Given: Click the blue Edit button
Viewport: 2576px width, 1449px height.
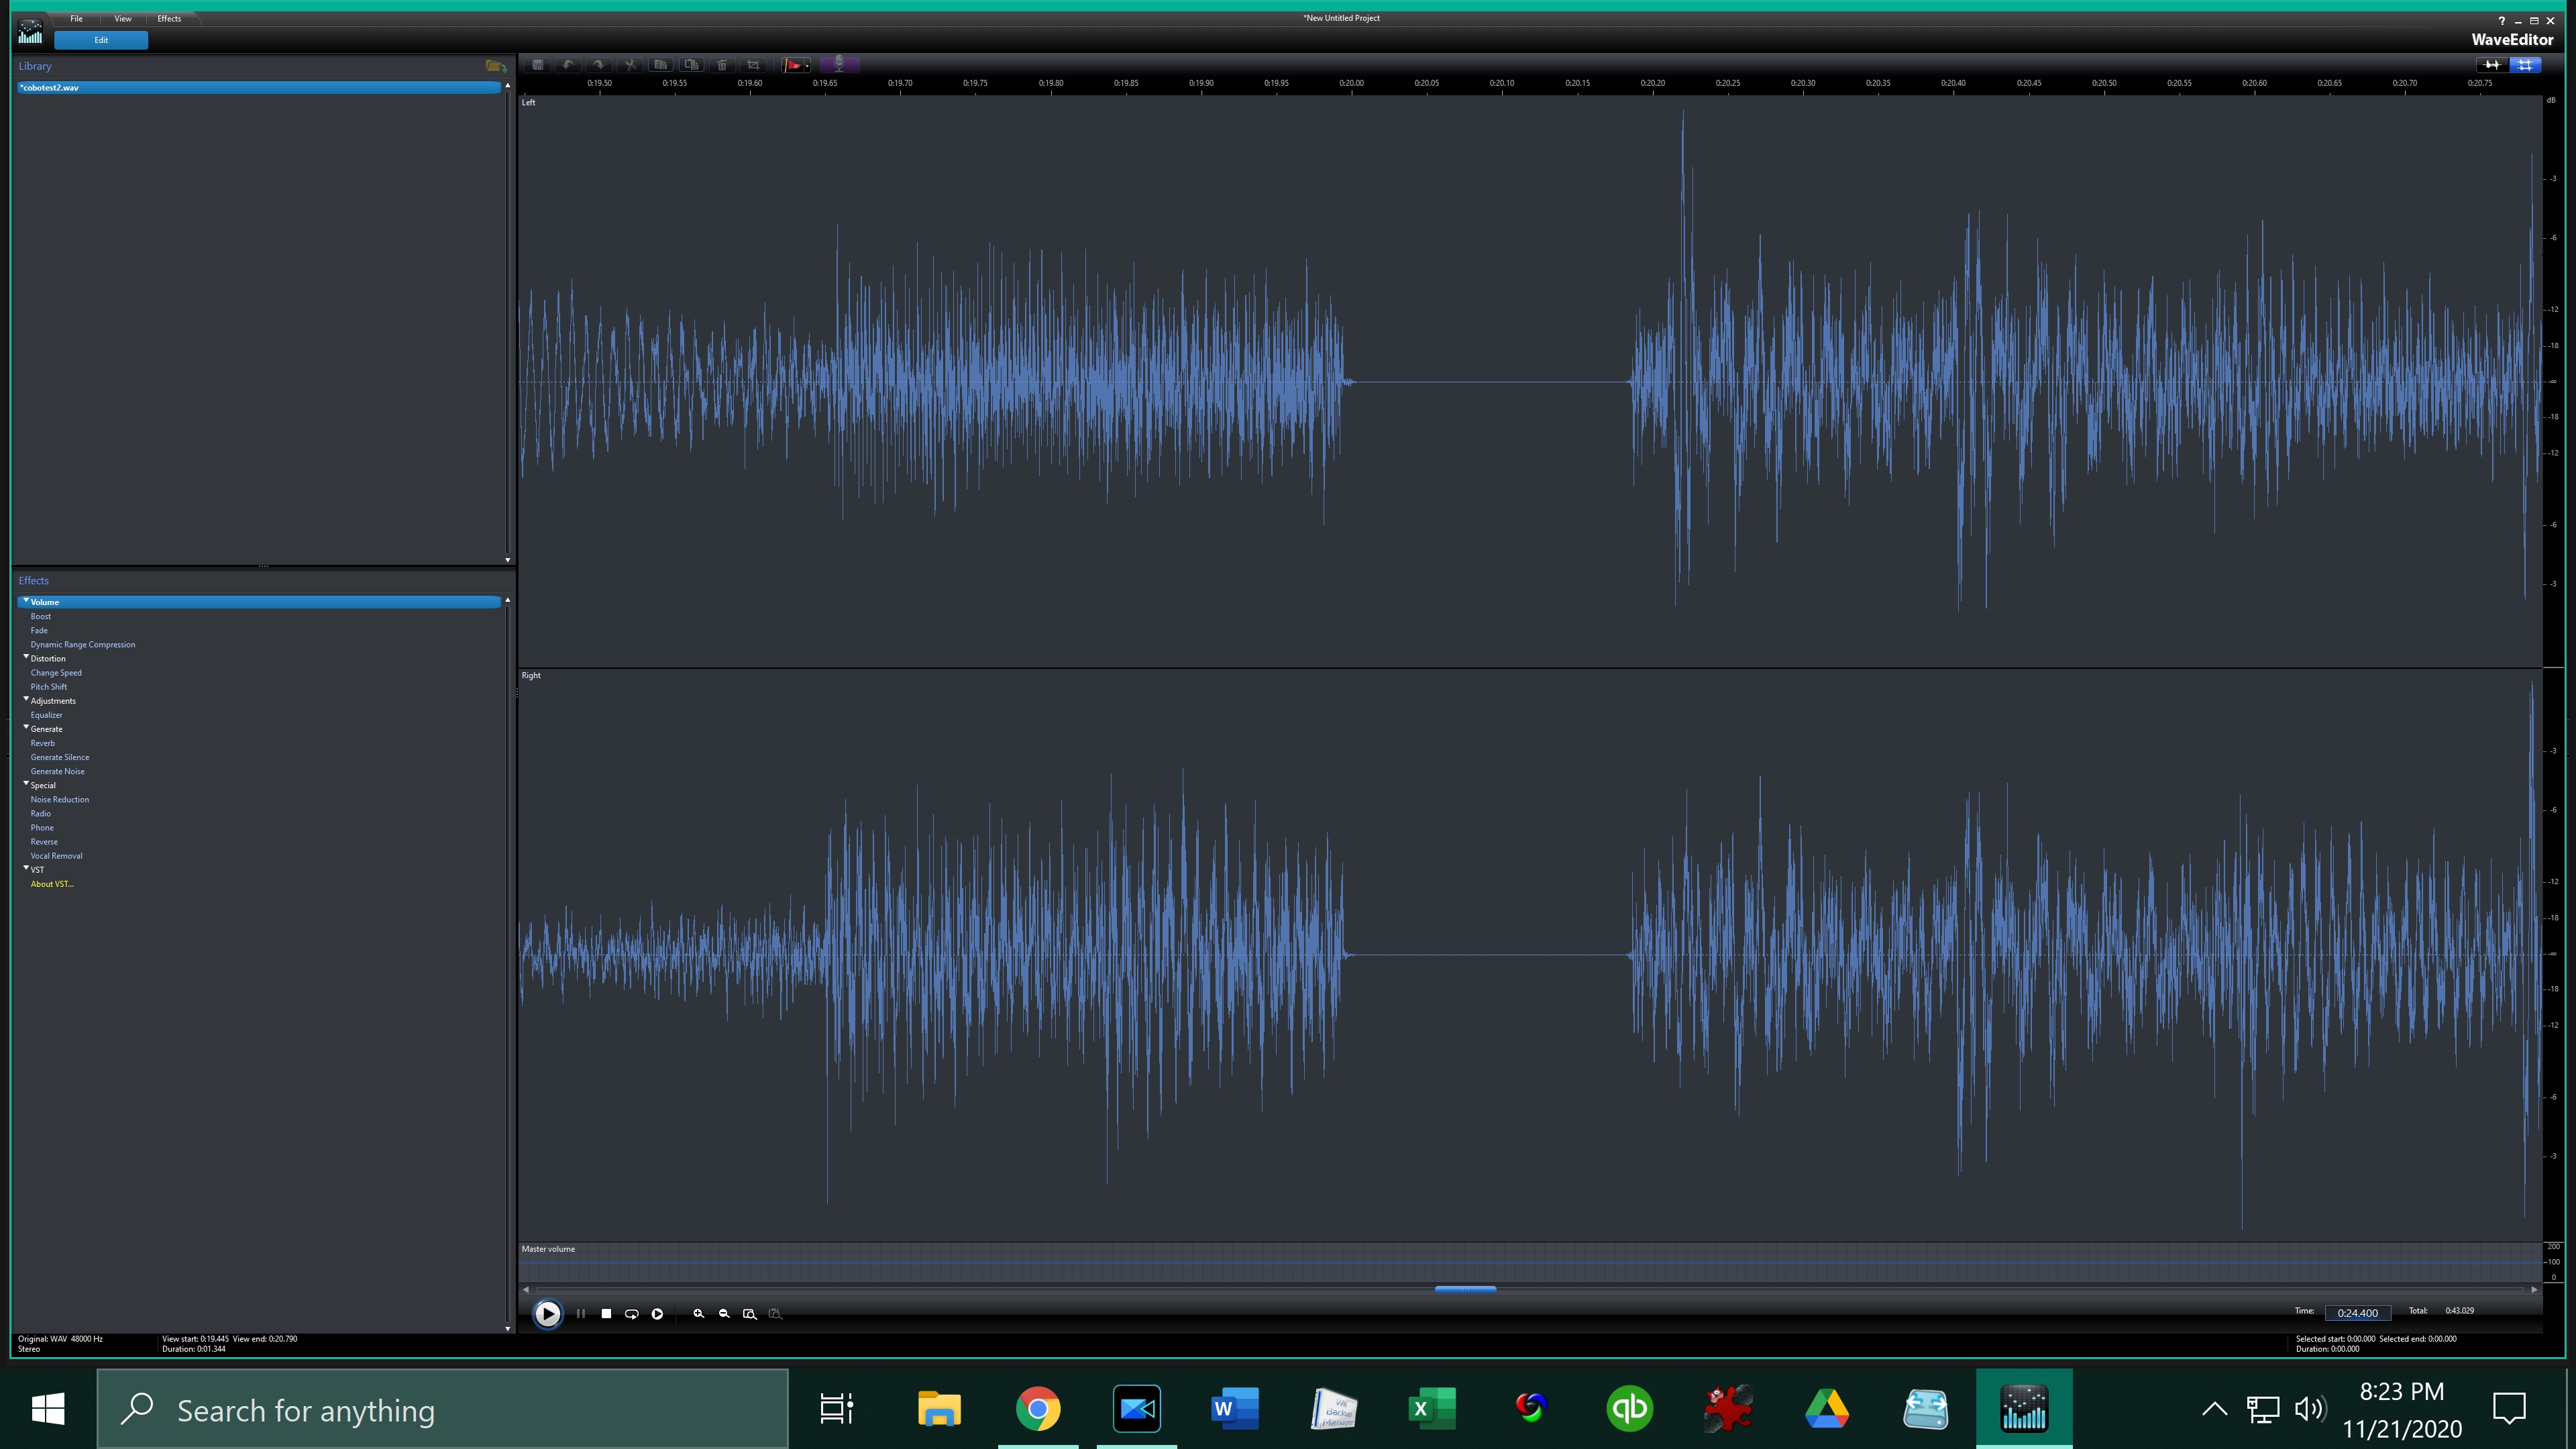Looking at the screenshot, I should tap(101, 40).
